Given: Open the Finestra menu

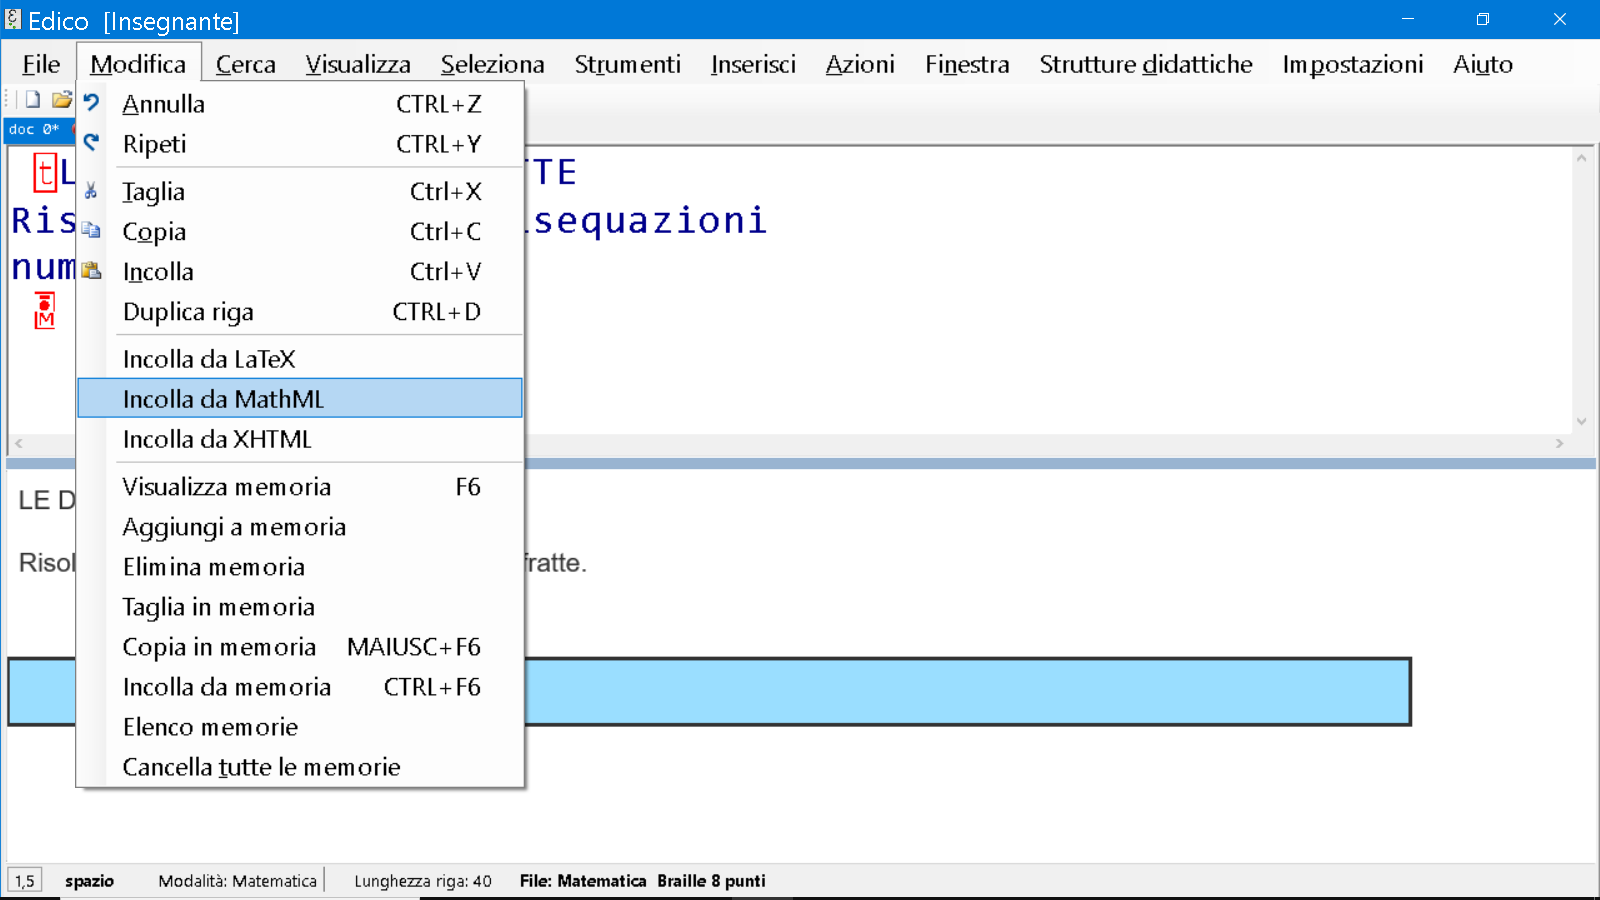Looking at the screenshot, I should pyautogui.click(x=967, y=64).
